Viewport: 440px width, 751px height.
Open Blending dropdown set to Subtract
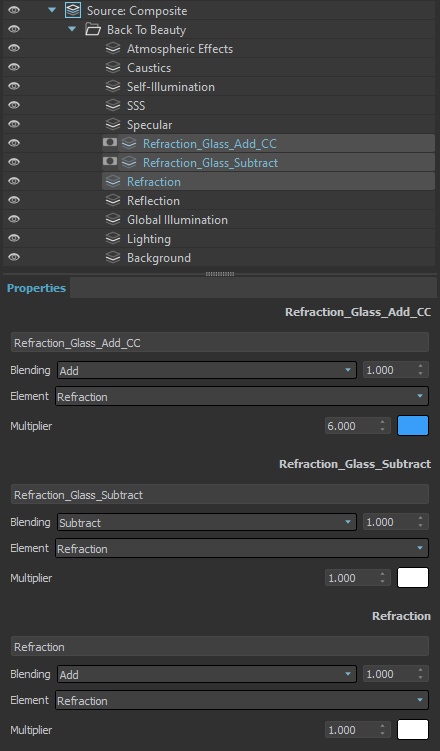(x=206, y=522)
